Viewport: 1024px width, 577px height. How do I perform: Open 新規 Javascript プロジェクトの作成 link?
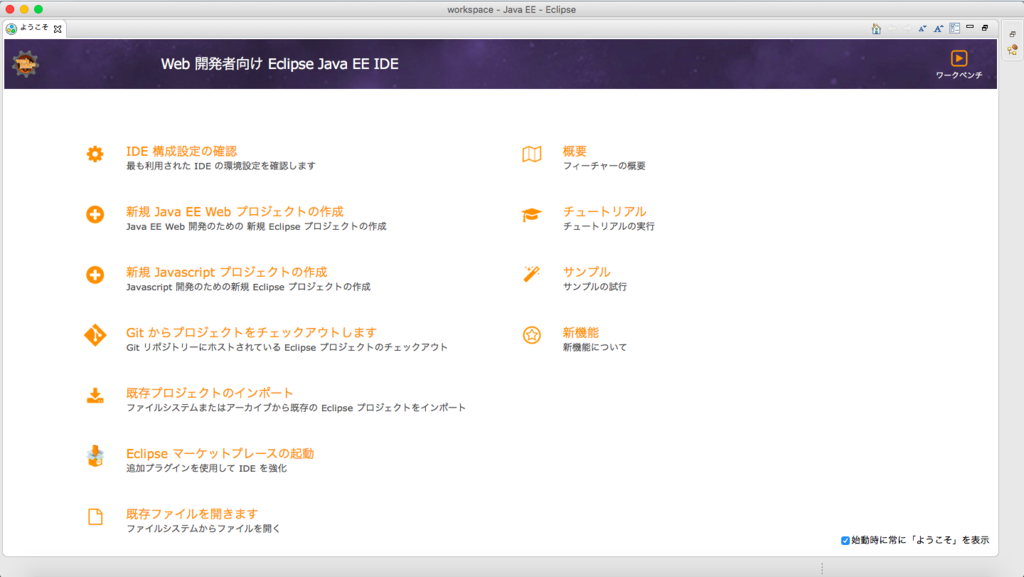227,272
